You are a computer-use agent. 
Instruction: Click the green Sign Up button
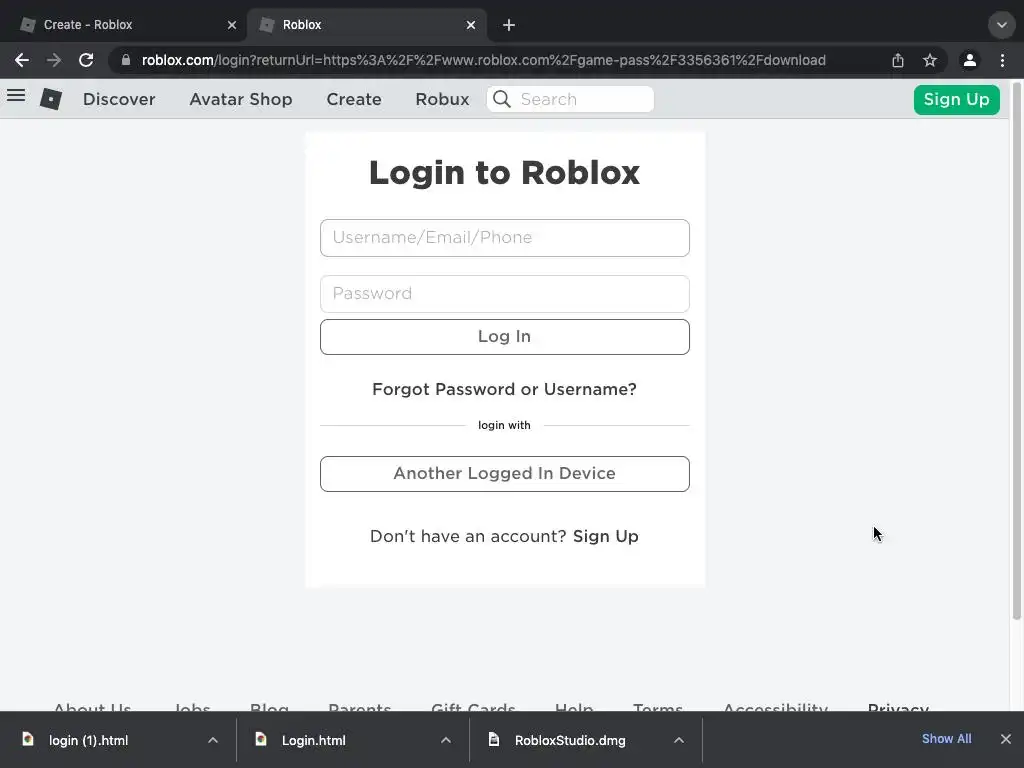pyautogui.click(x=957, y=100)
